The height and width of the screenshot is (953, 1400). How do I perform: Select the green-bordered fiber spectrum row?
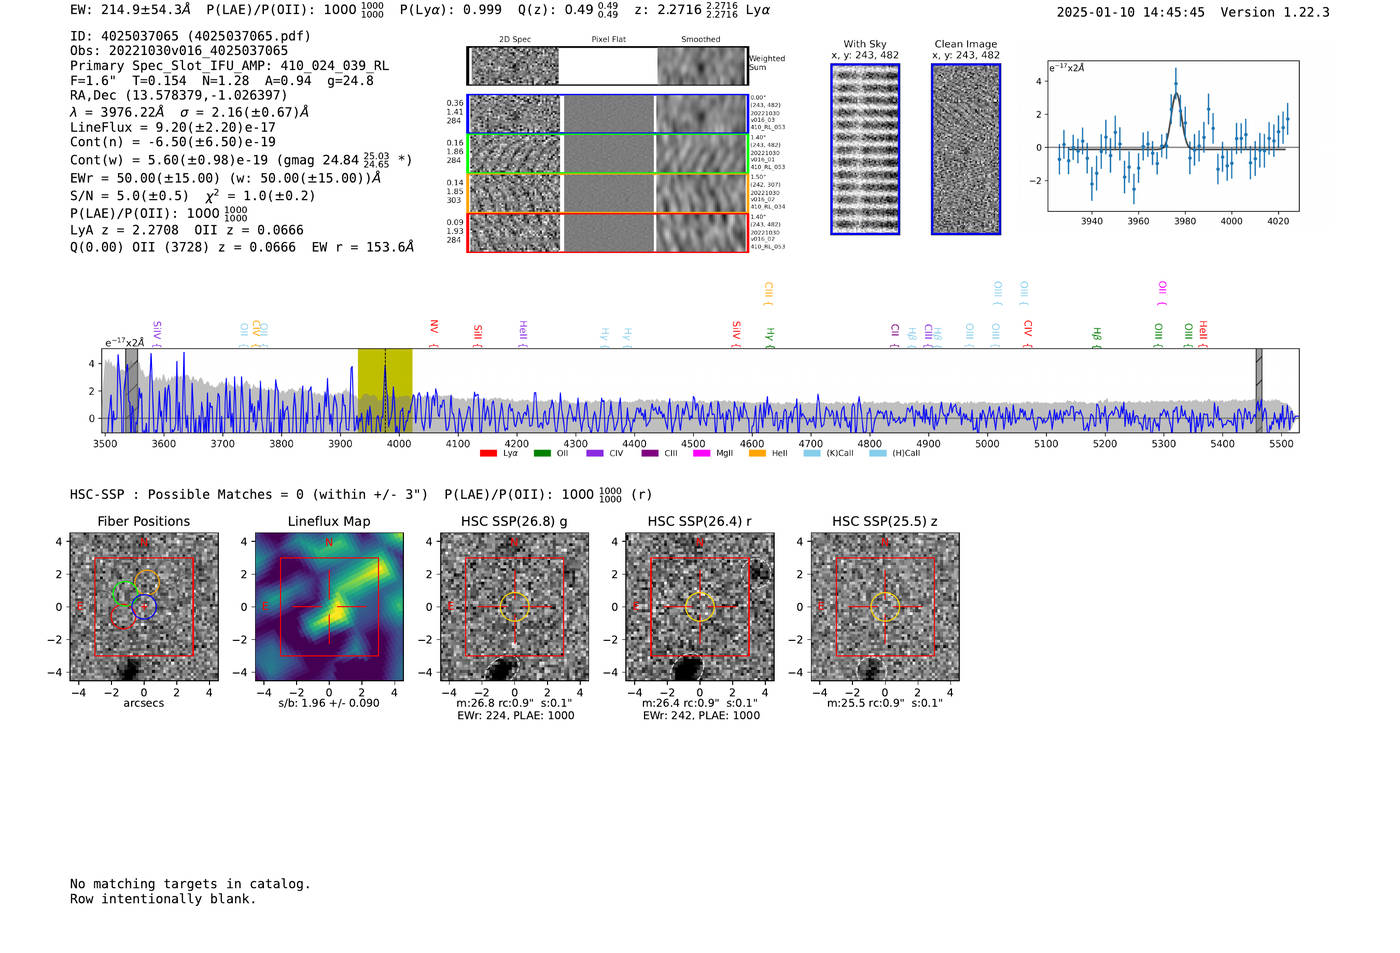pos(607,154)
